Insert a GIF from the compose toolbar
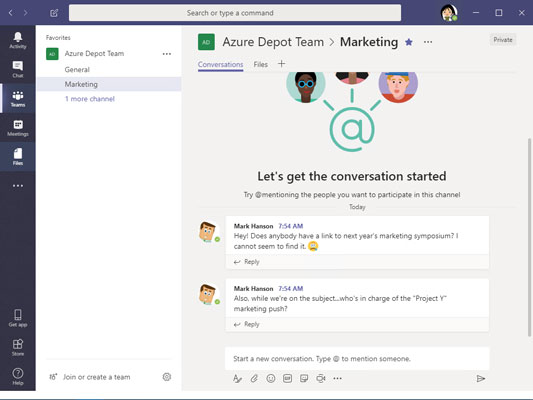Screen dimensions: 533x400 (287, 378)
